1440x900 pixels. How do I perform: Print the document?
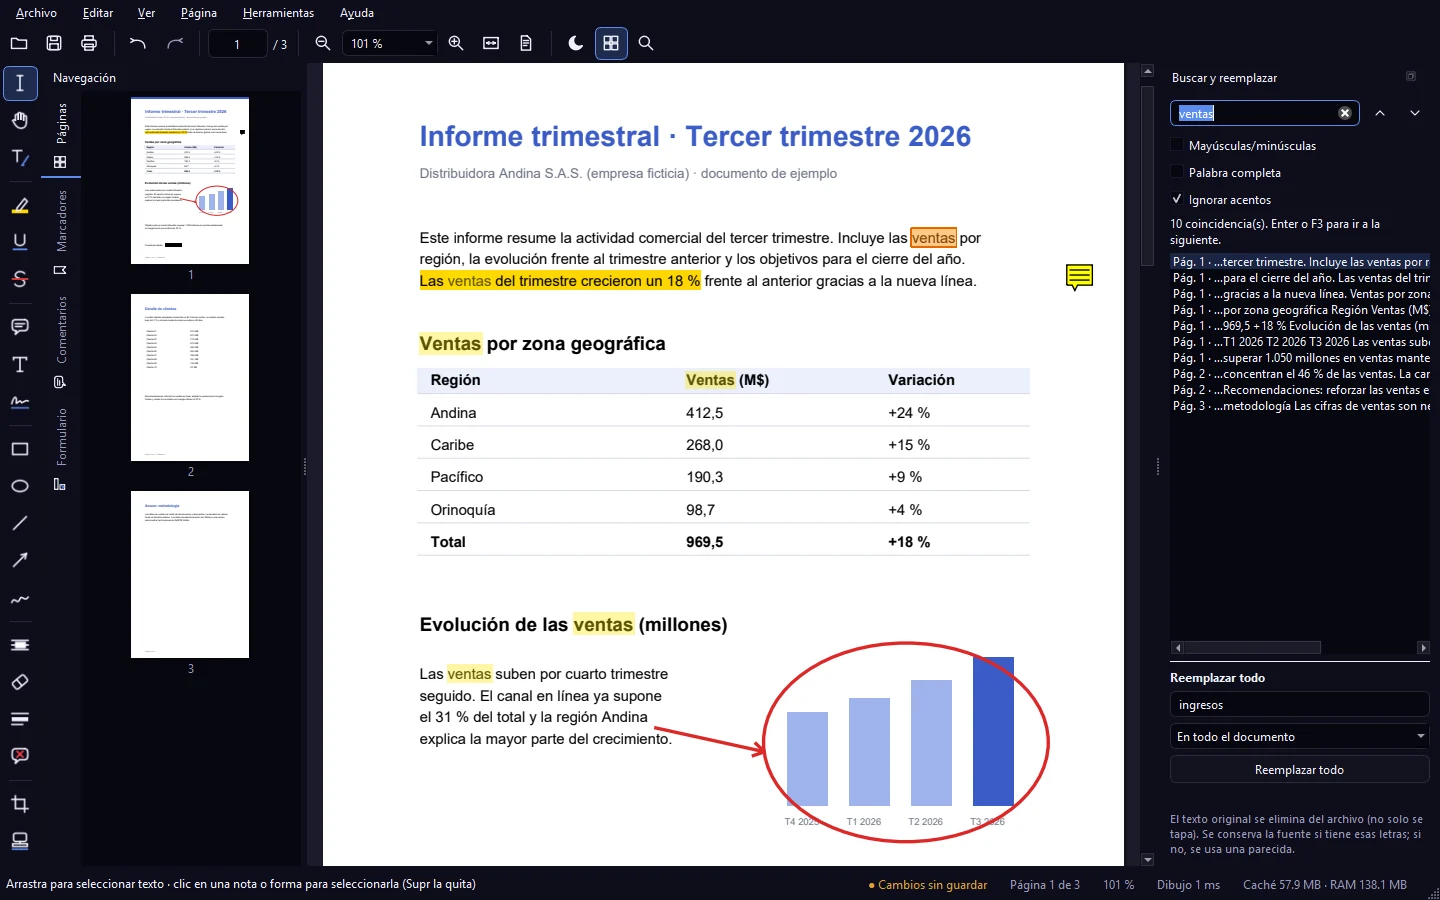tap(89, 43)
